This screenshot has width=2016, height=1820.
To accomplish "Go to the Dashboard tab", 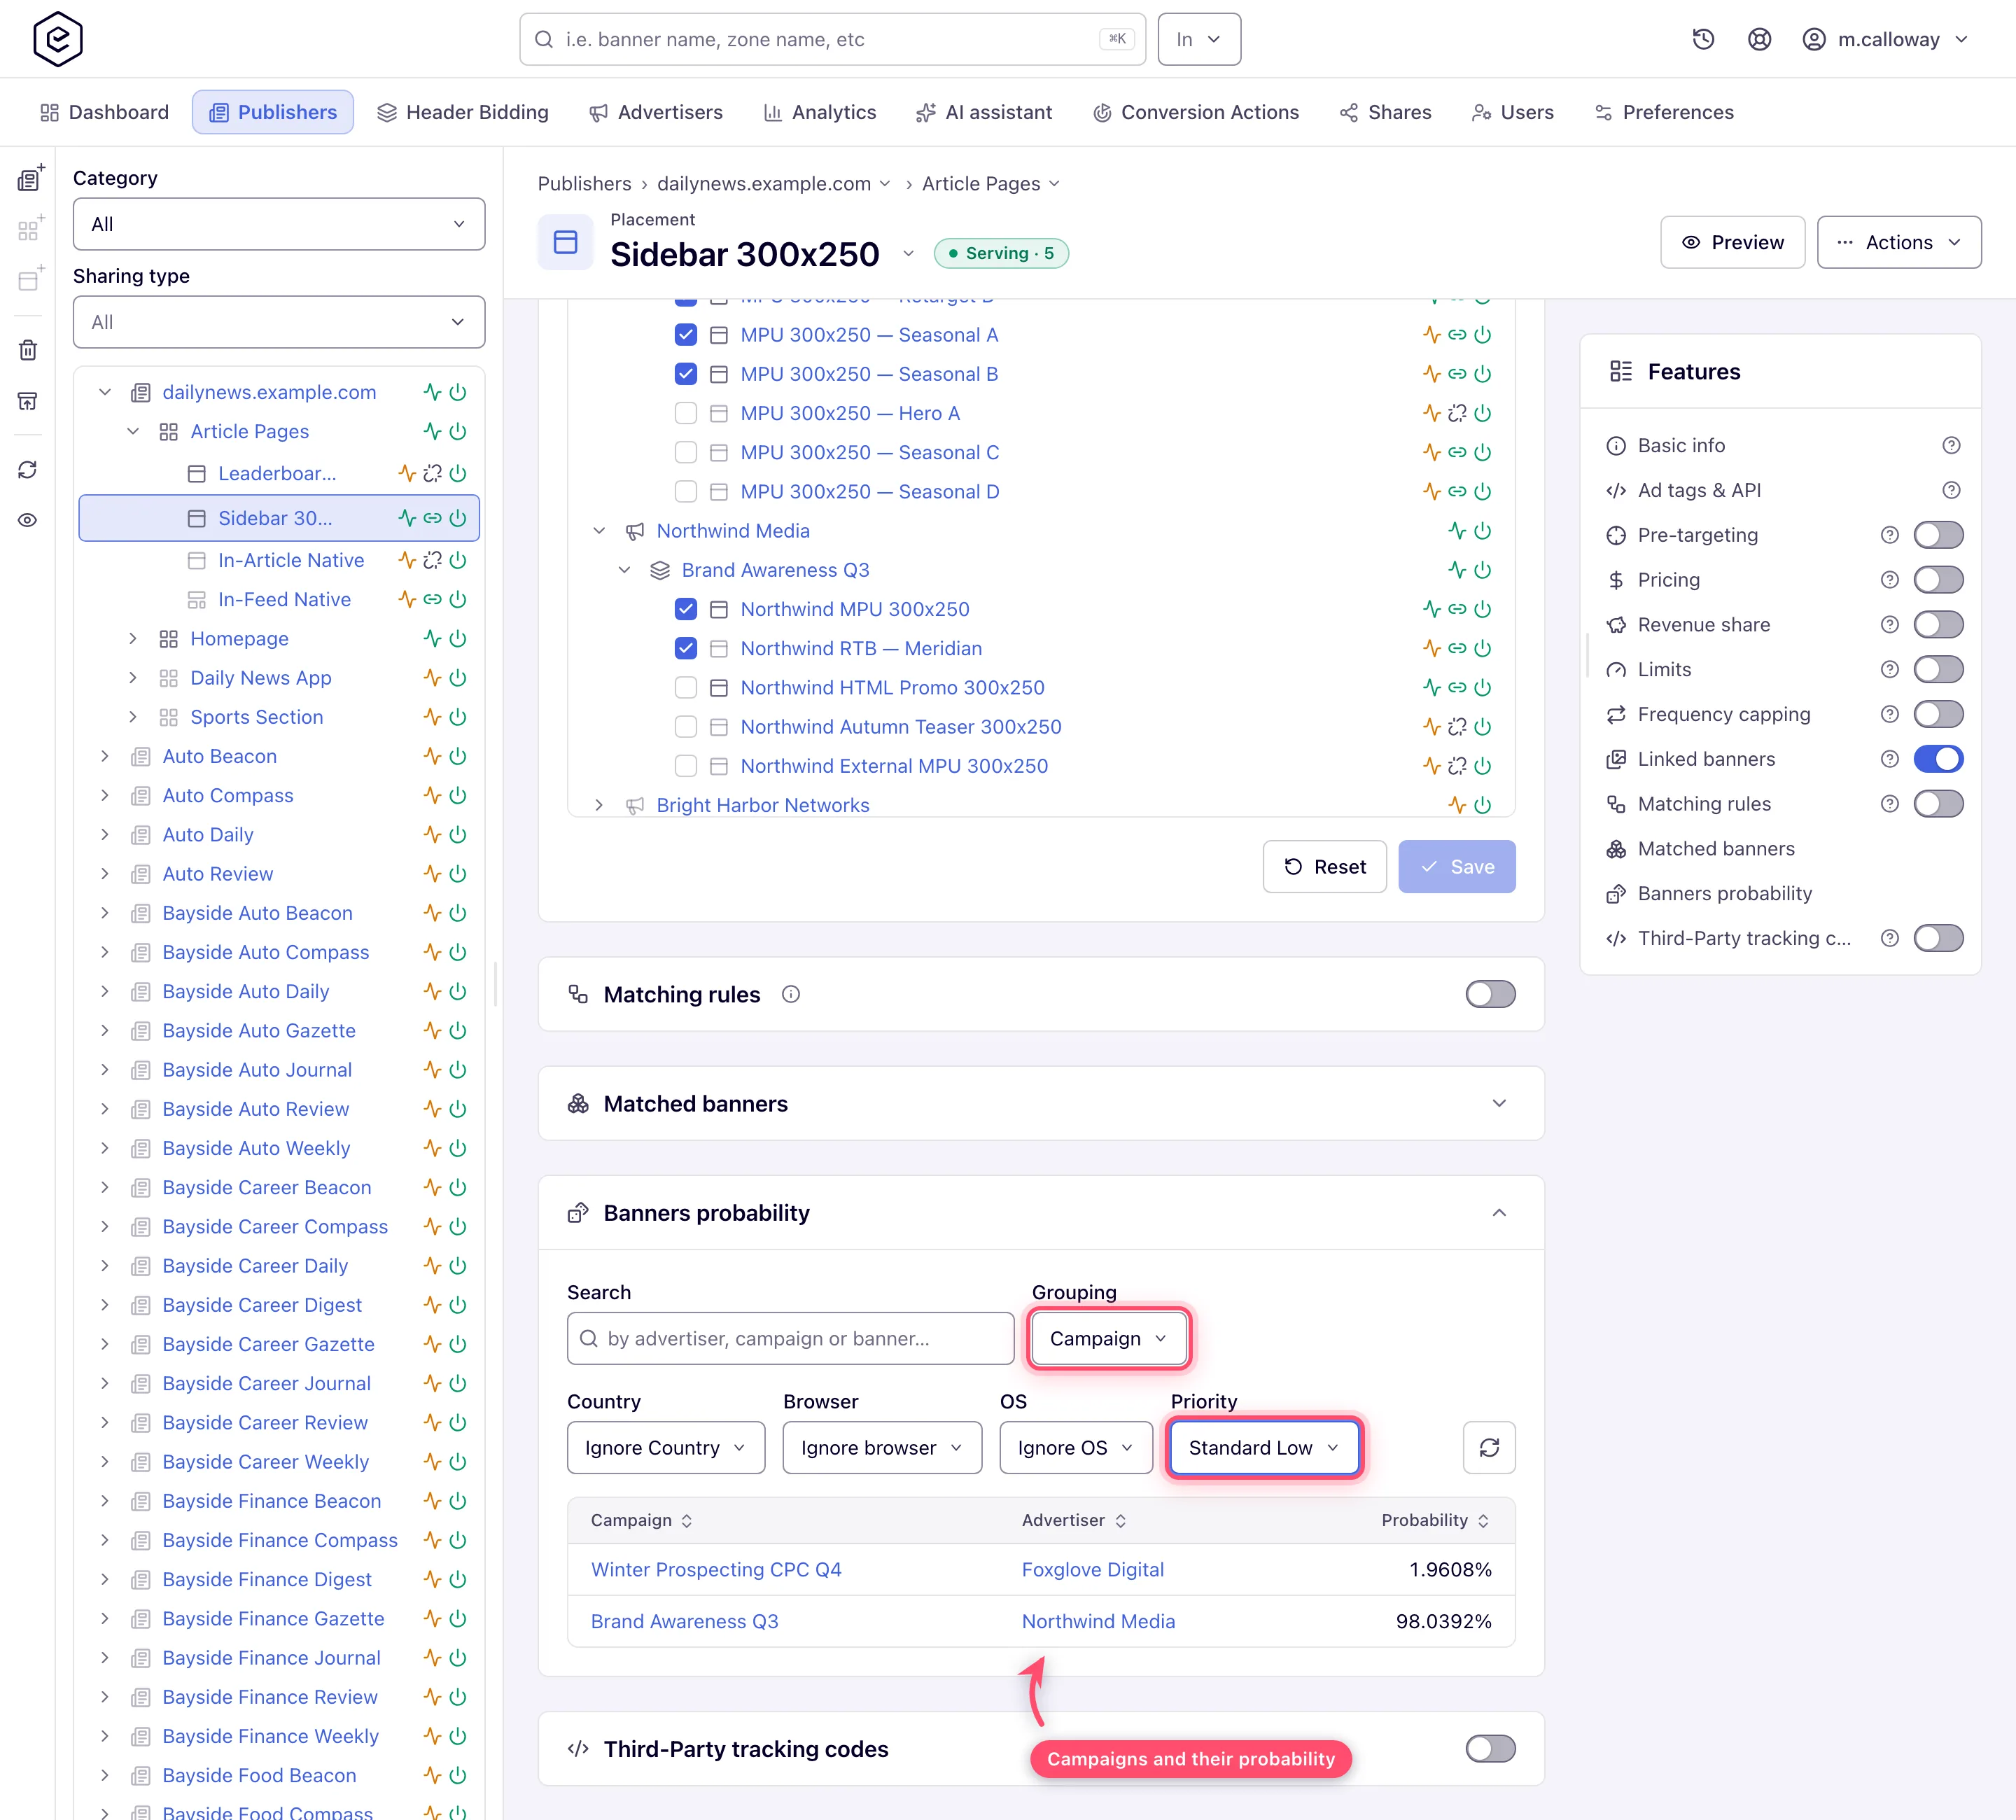I will click(x=104, y=112).
